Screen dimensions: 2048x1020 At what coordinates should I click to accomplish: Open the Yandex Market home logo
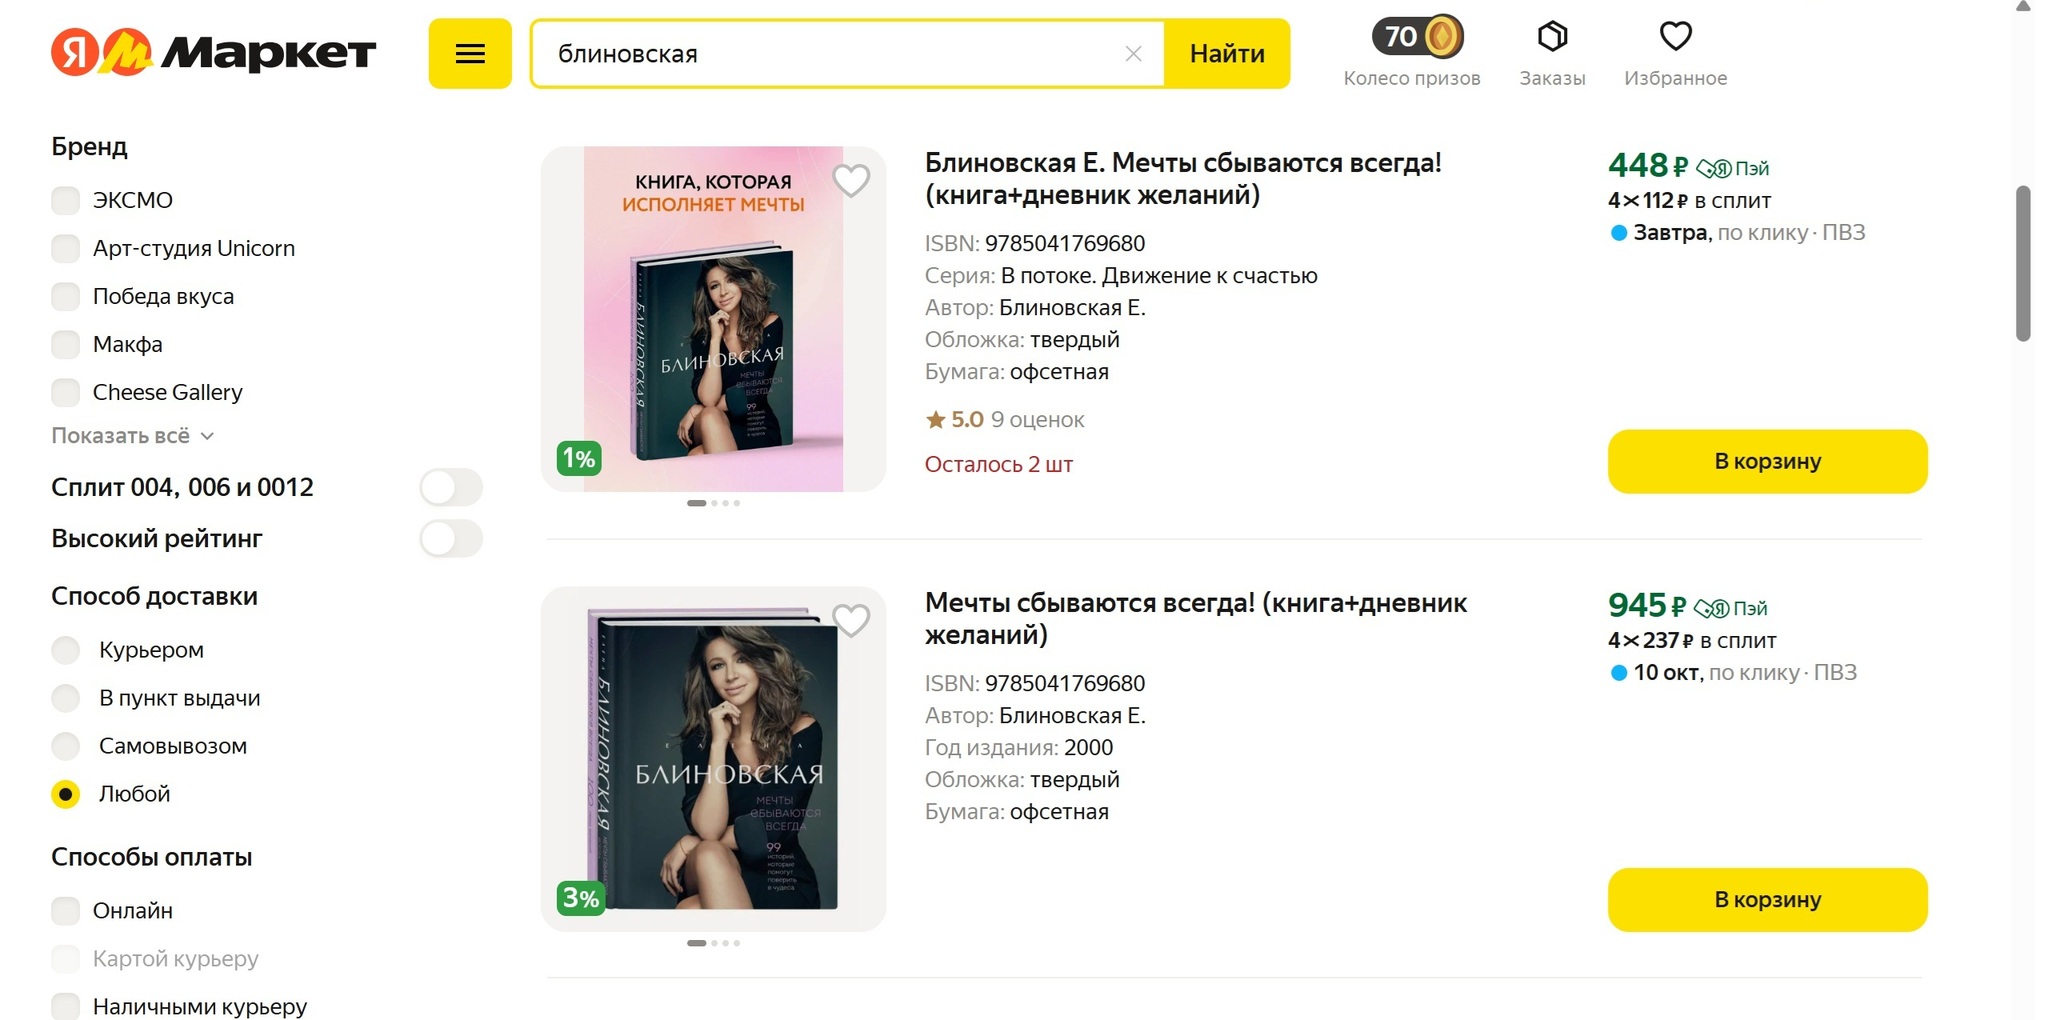tap(213, 53)
